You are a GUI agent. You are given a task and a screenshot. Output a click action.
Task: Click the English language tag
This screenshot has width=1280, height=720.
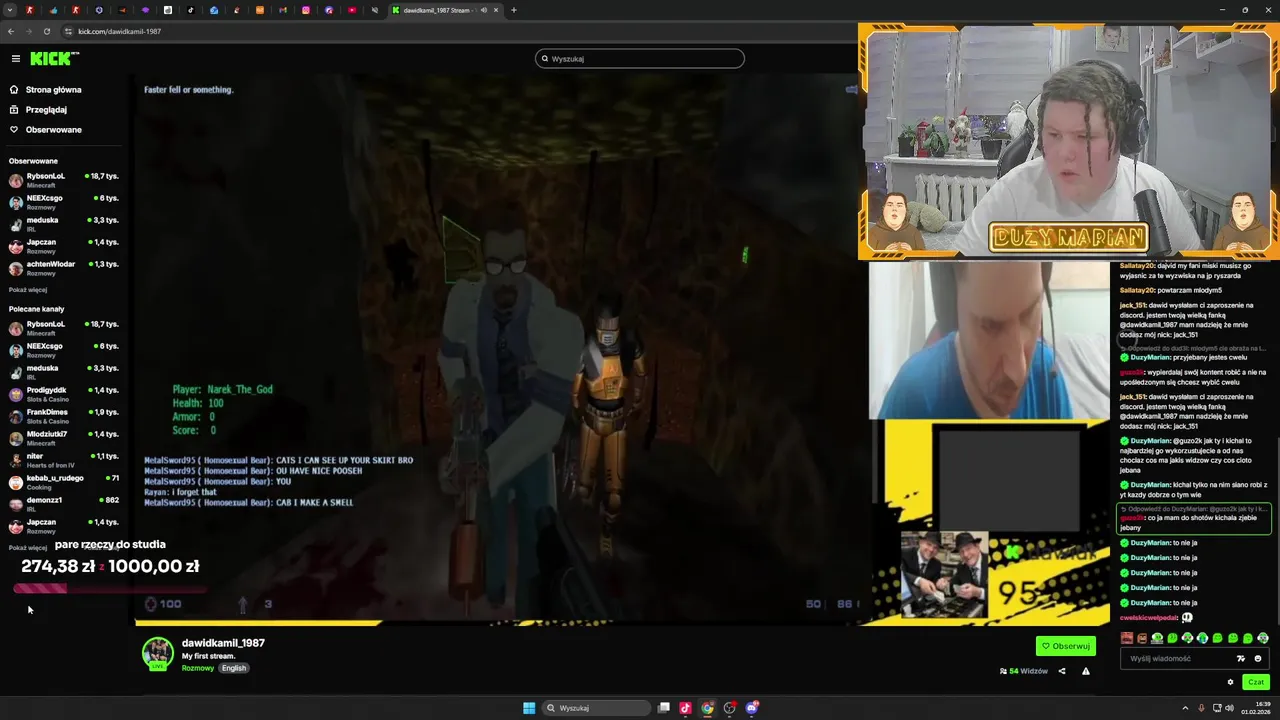click(x=233, y=668)
